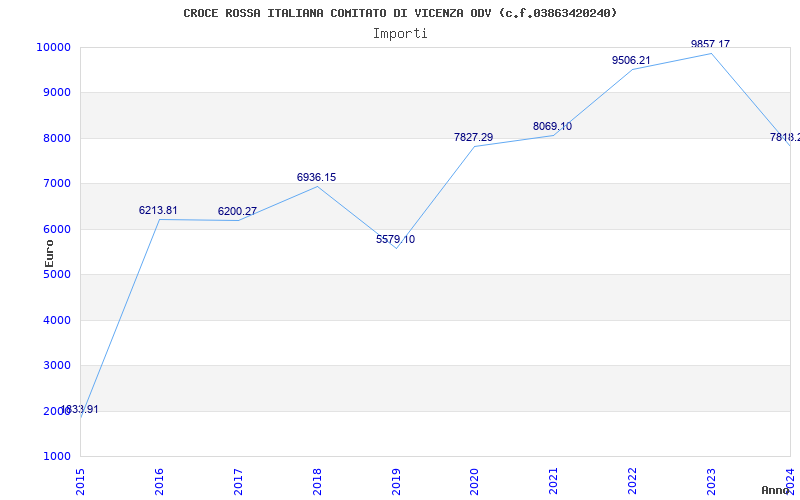Select the 6213.81 data label

tap(158, 210)
